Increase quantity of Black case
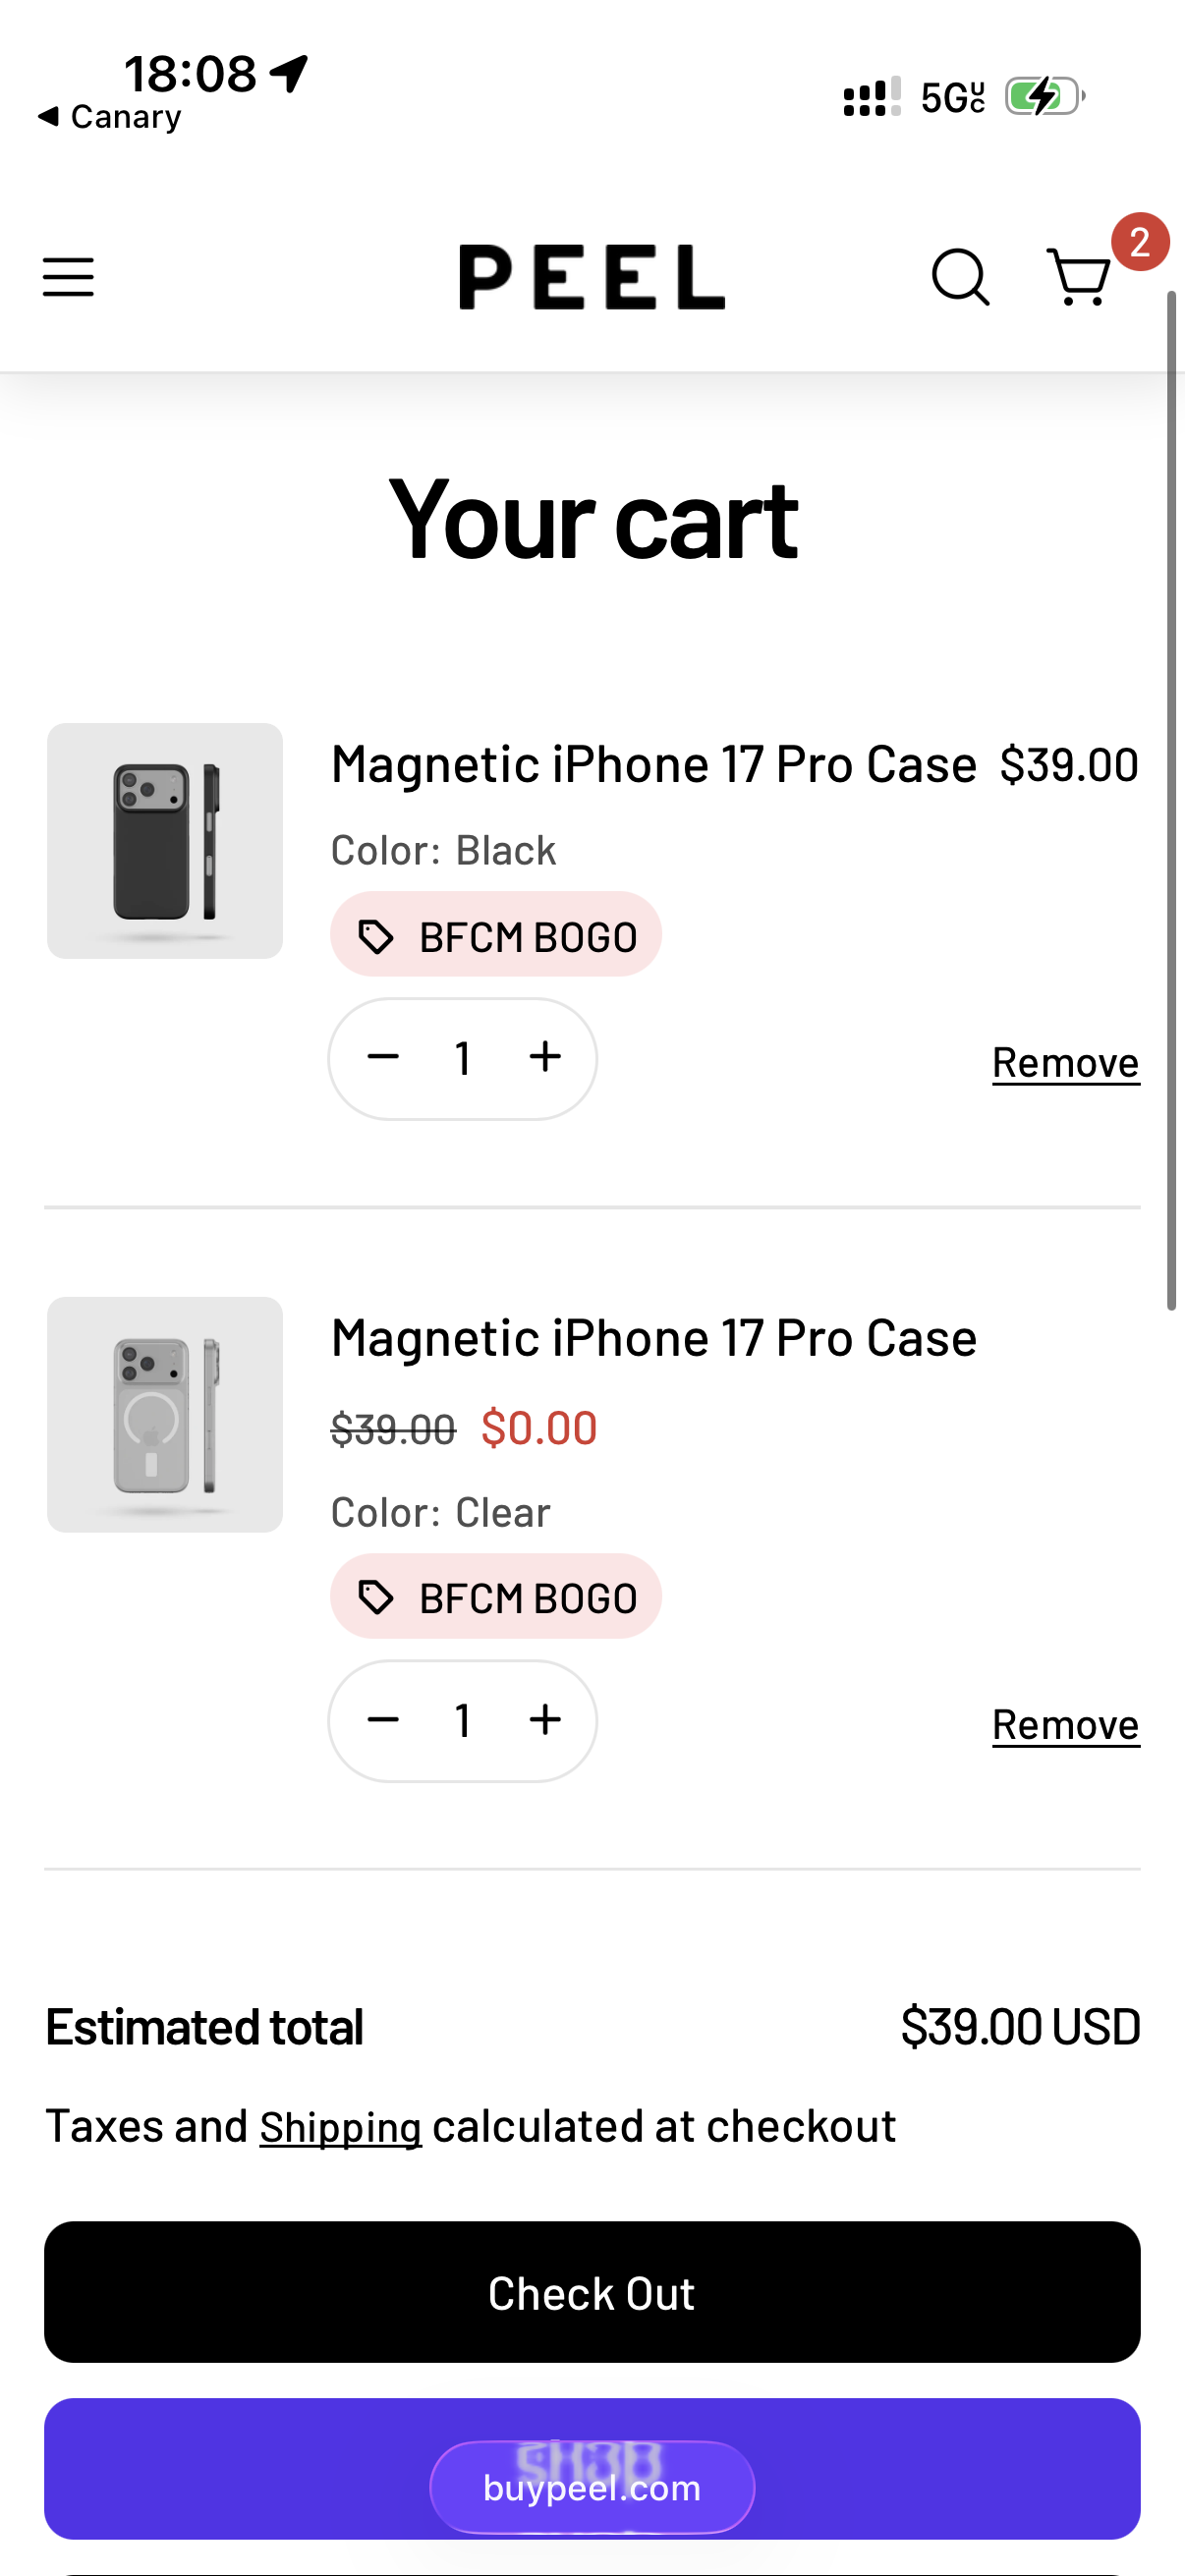Screen dimensions: 1185x2576 545,1057
